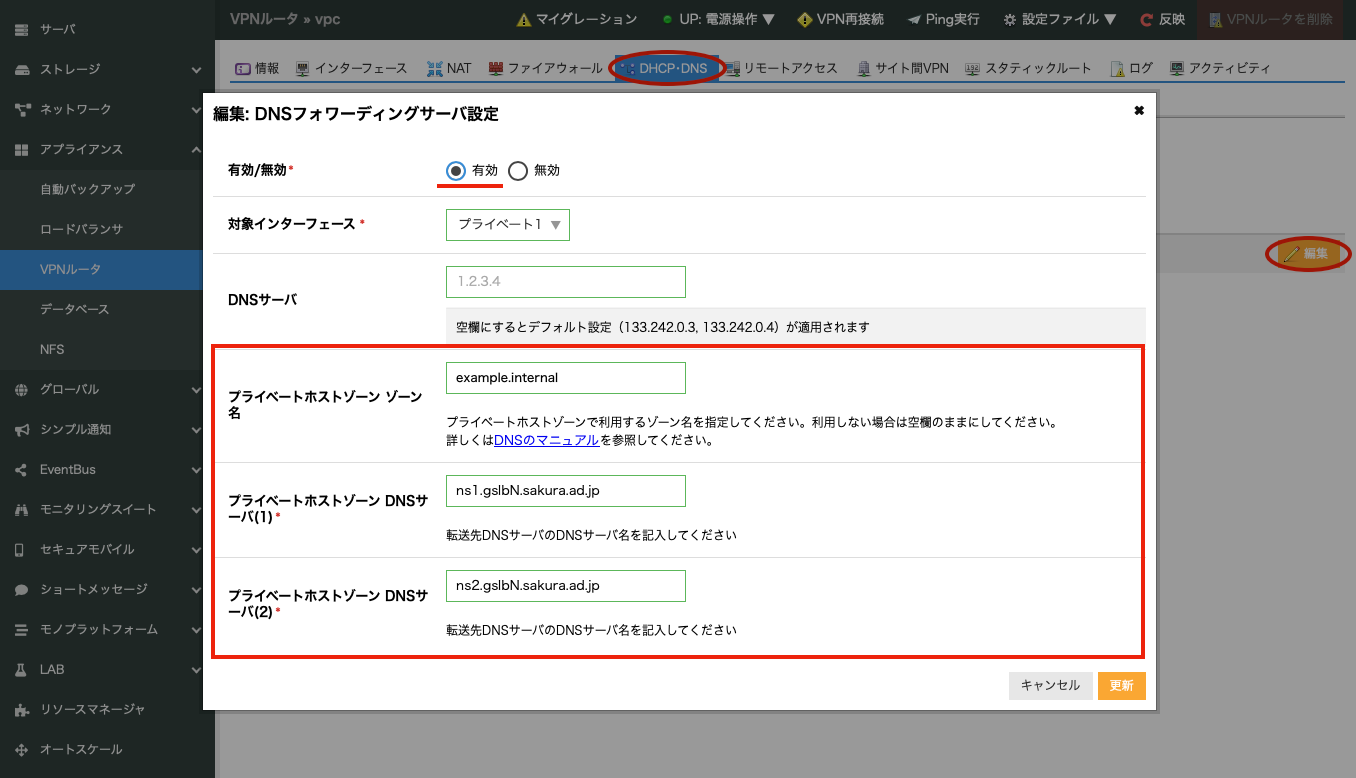Select the 有効 radio button

[456, 170]
